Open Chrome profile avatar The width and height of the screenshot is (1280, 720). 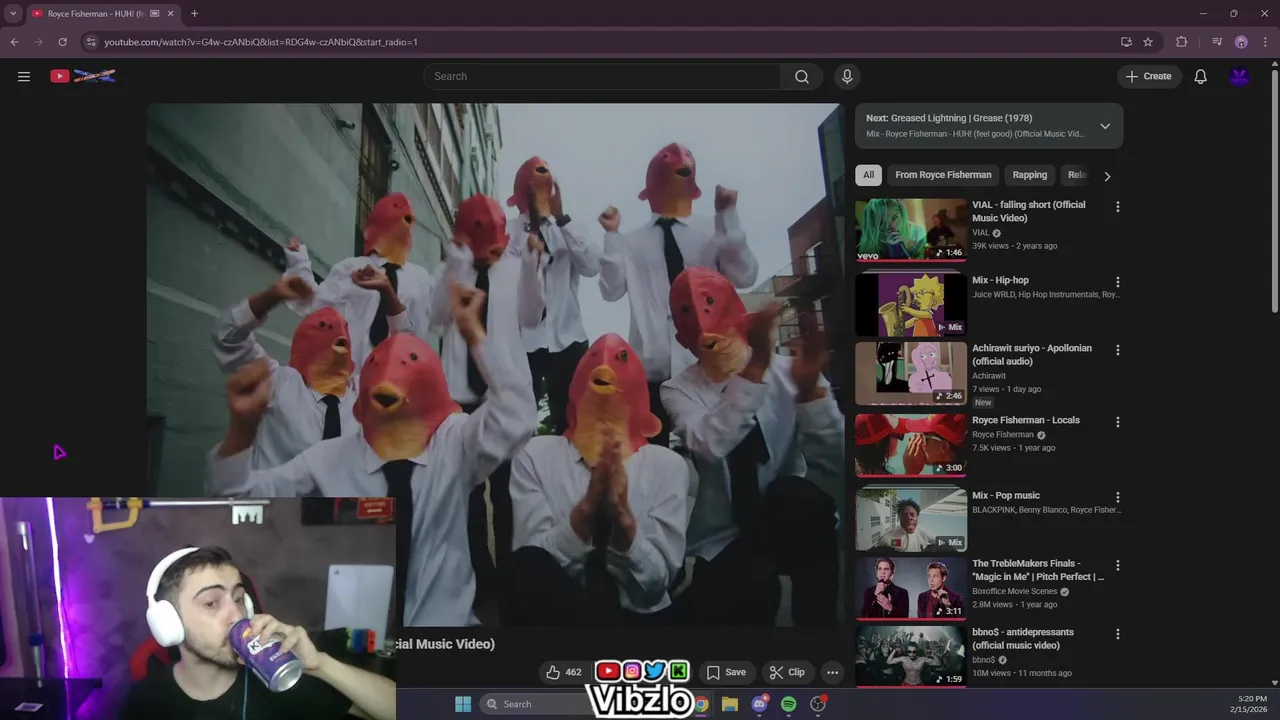1241,42
